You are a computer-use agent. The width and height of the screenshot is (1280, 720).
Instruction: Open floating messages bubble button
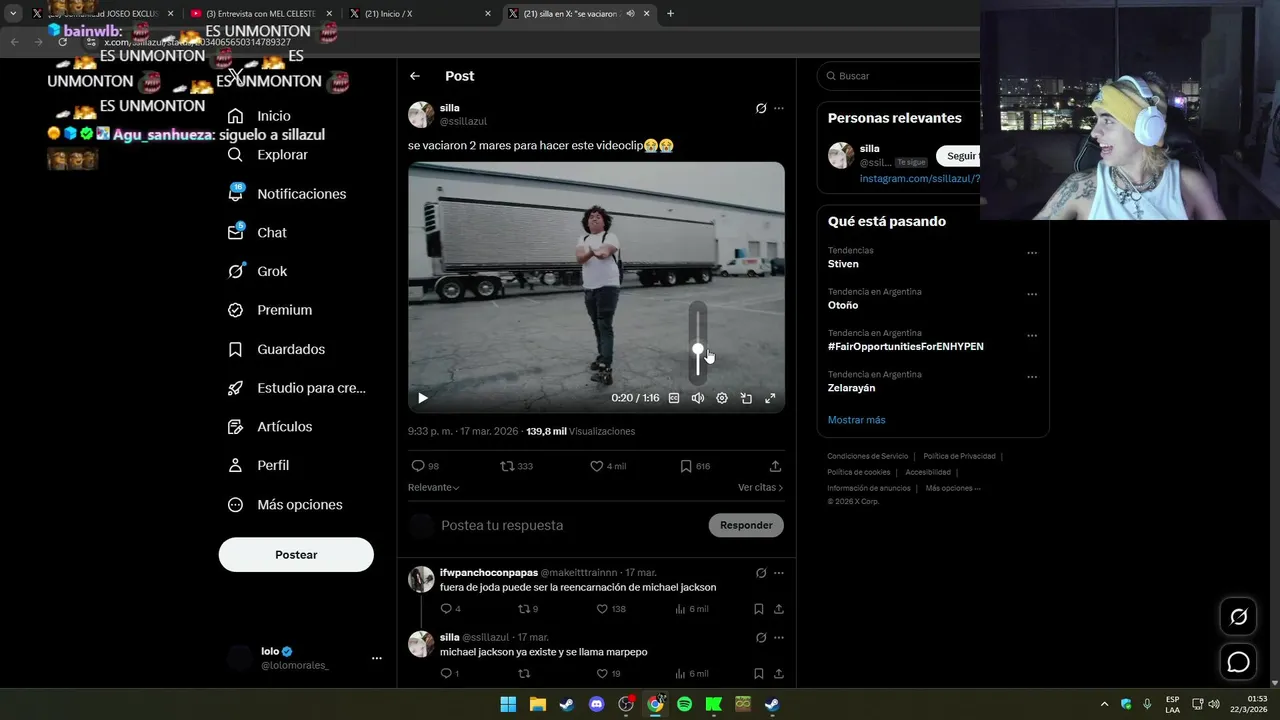(x=1238, y=662)
